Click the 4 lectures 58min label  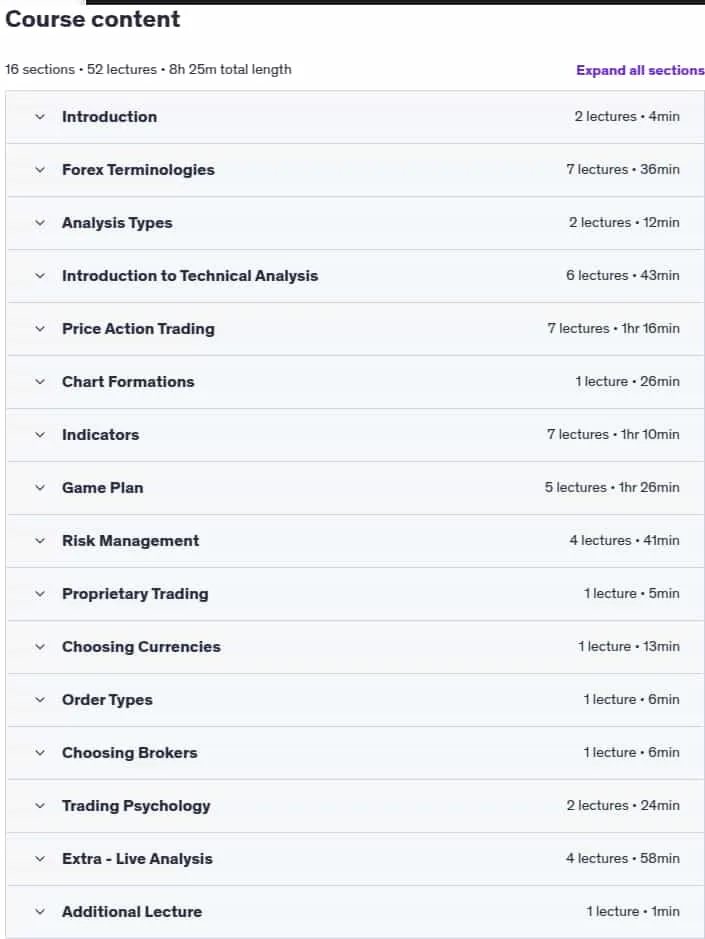click(622, 859)
